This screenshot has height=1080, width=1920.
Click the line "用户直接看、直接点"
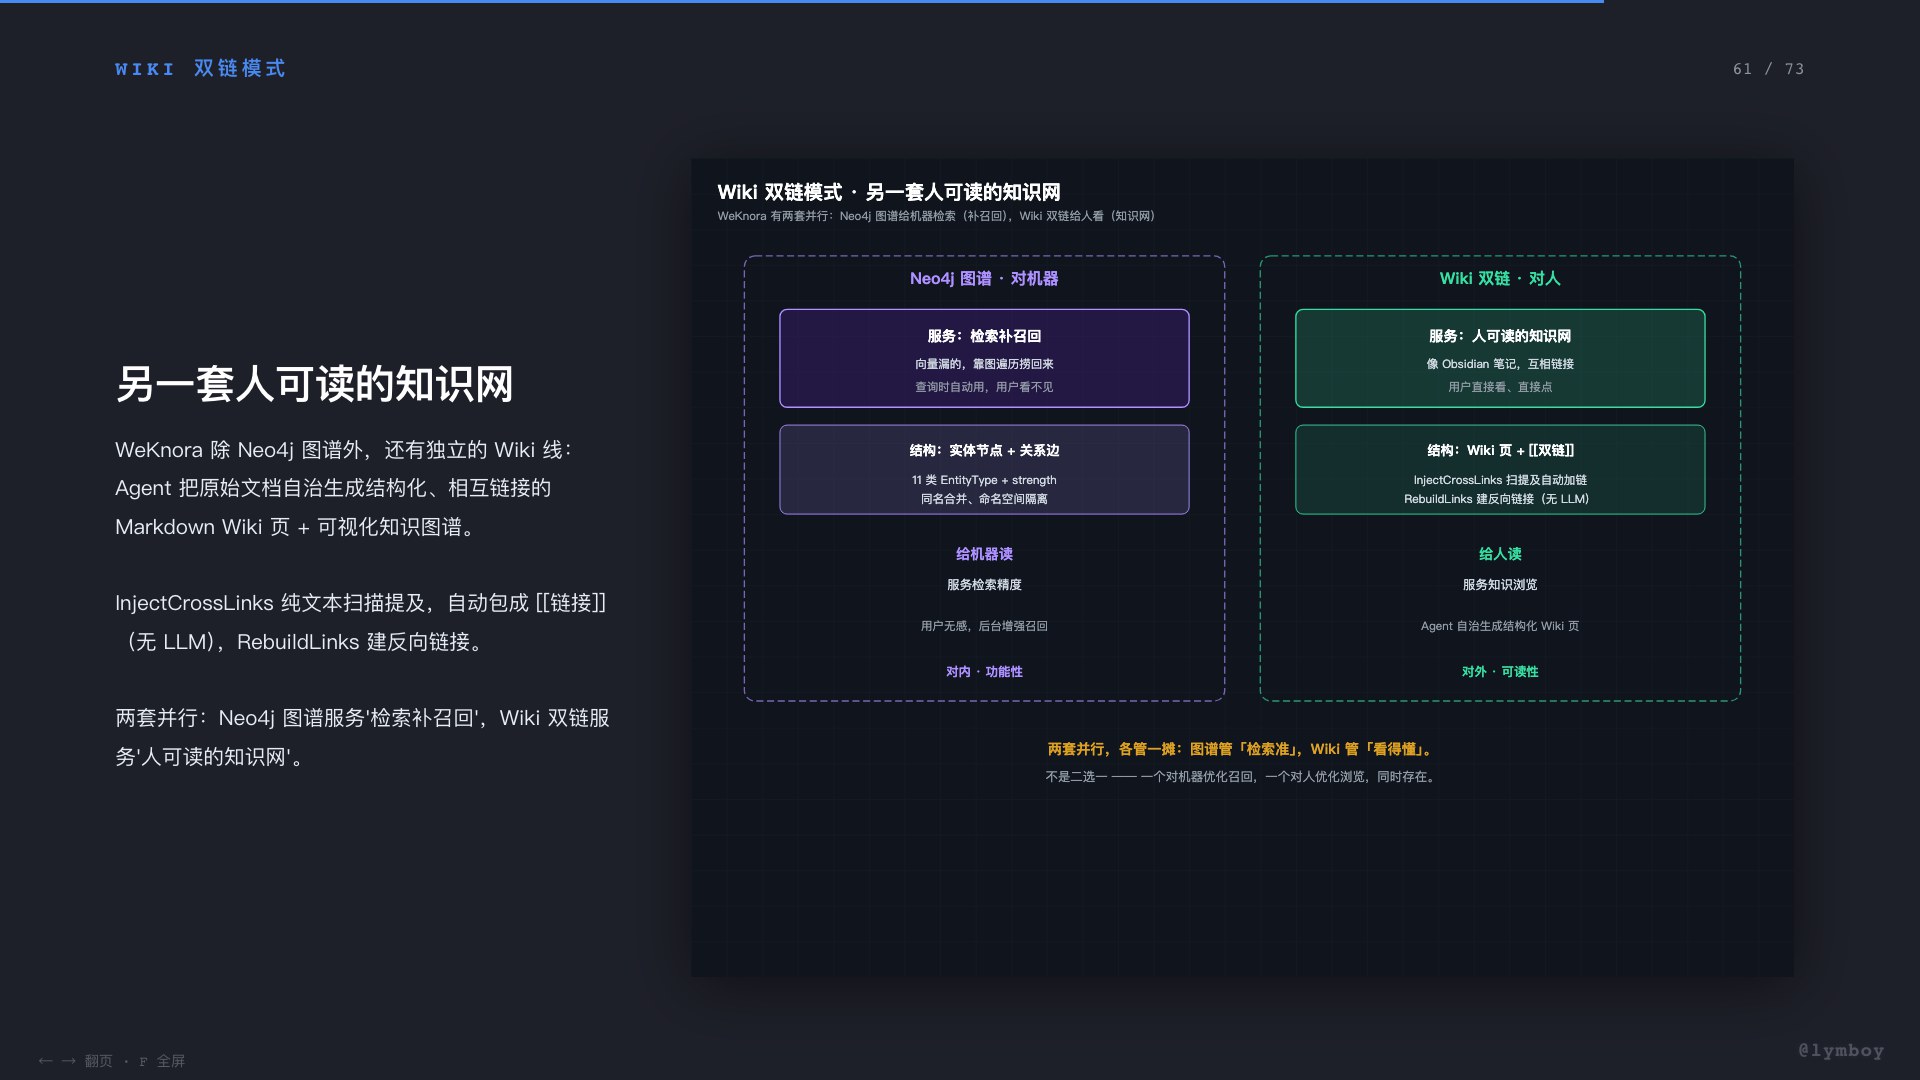1500,387
